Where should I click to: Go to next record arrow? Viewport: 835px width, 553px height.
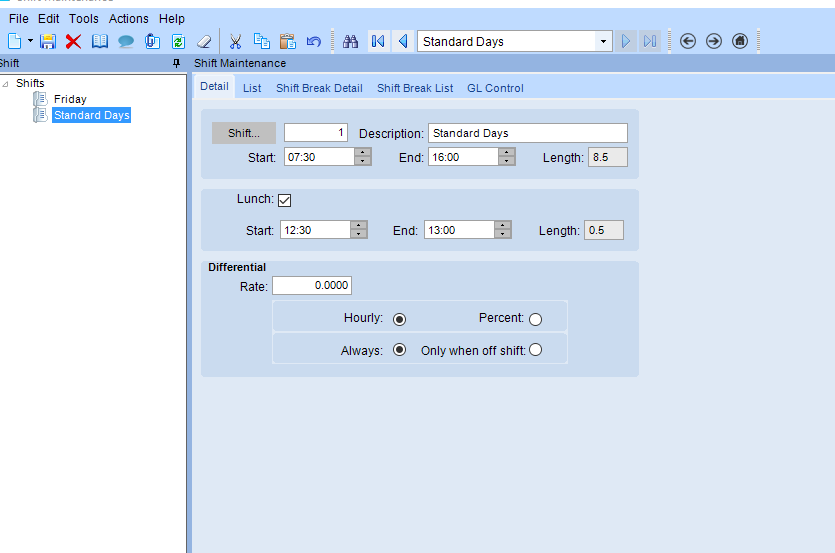click(x=626, y=41)
